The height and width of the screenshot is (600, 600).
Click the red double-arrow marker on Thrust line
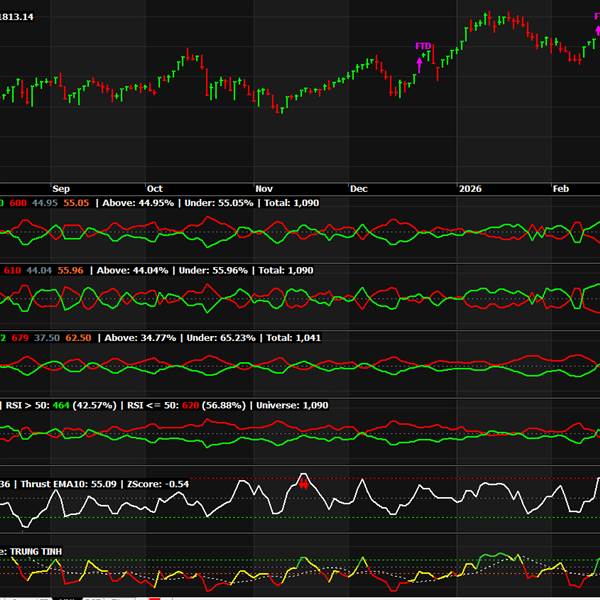303,485
